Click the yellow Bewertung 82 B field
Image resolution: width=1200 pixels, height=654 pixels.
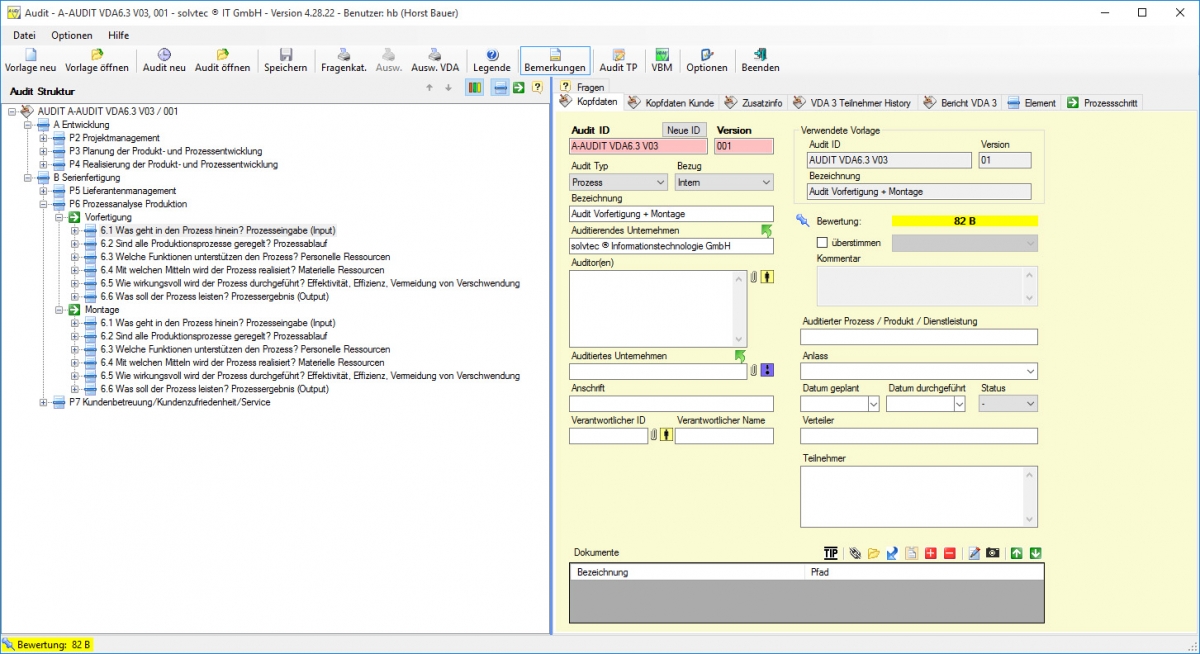coord(964,221)
